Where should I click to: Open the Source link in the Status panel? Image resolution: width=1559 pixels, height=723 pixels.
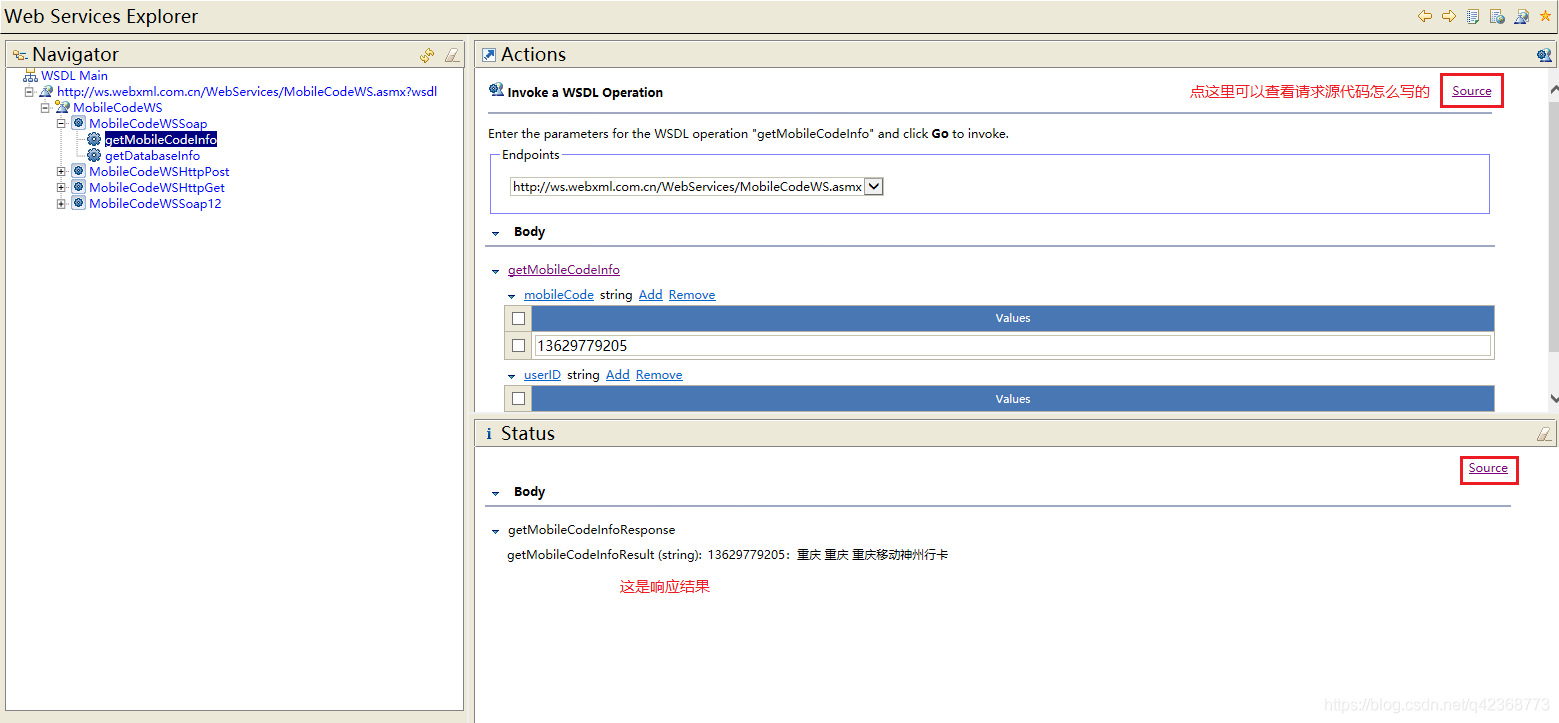click(1488, 469)
